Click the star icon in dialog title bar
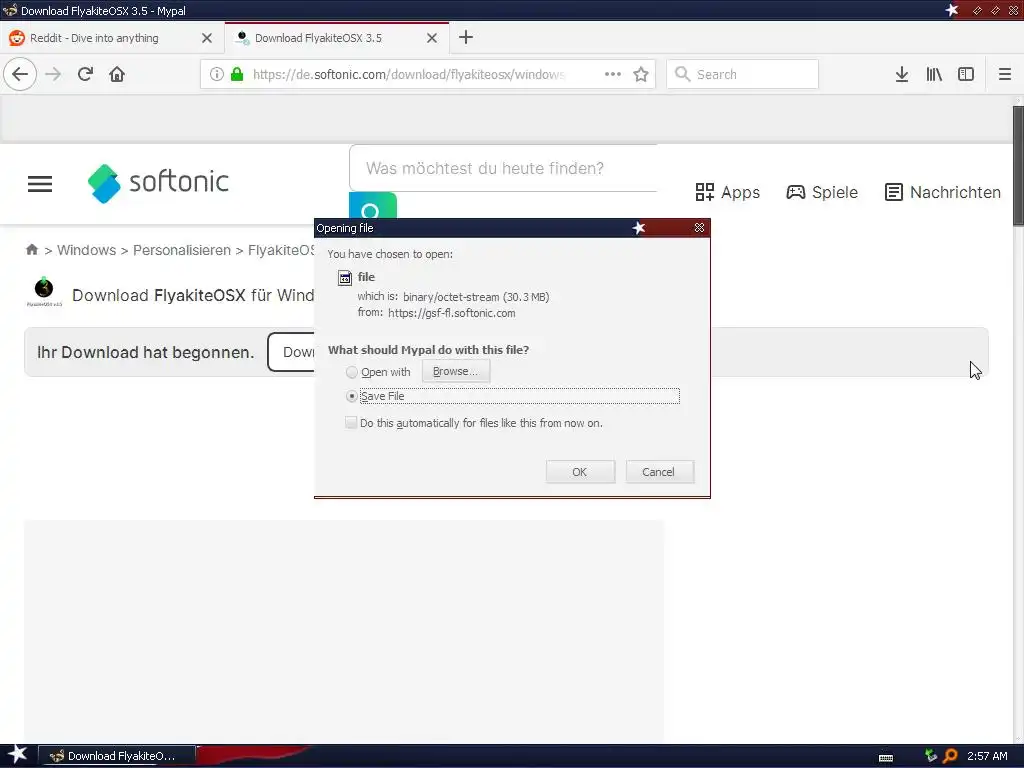 pos(639,228)
